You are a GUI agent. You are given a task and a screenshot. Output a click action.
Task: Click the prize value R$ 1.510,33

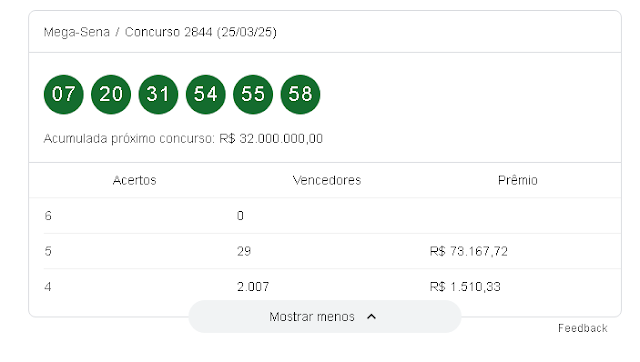click(465, 286)
